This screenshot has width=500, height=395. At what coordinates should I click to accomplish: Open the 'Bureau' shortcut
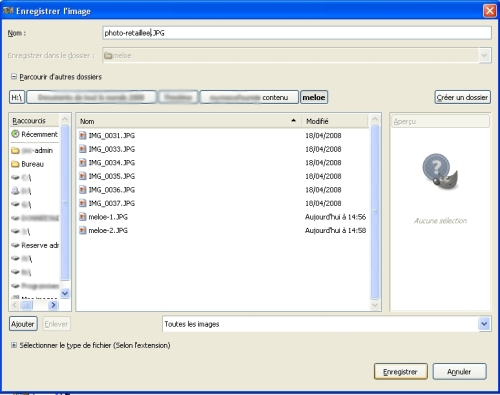(34, 164)
